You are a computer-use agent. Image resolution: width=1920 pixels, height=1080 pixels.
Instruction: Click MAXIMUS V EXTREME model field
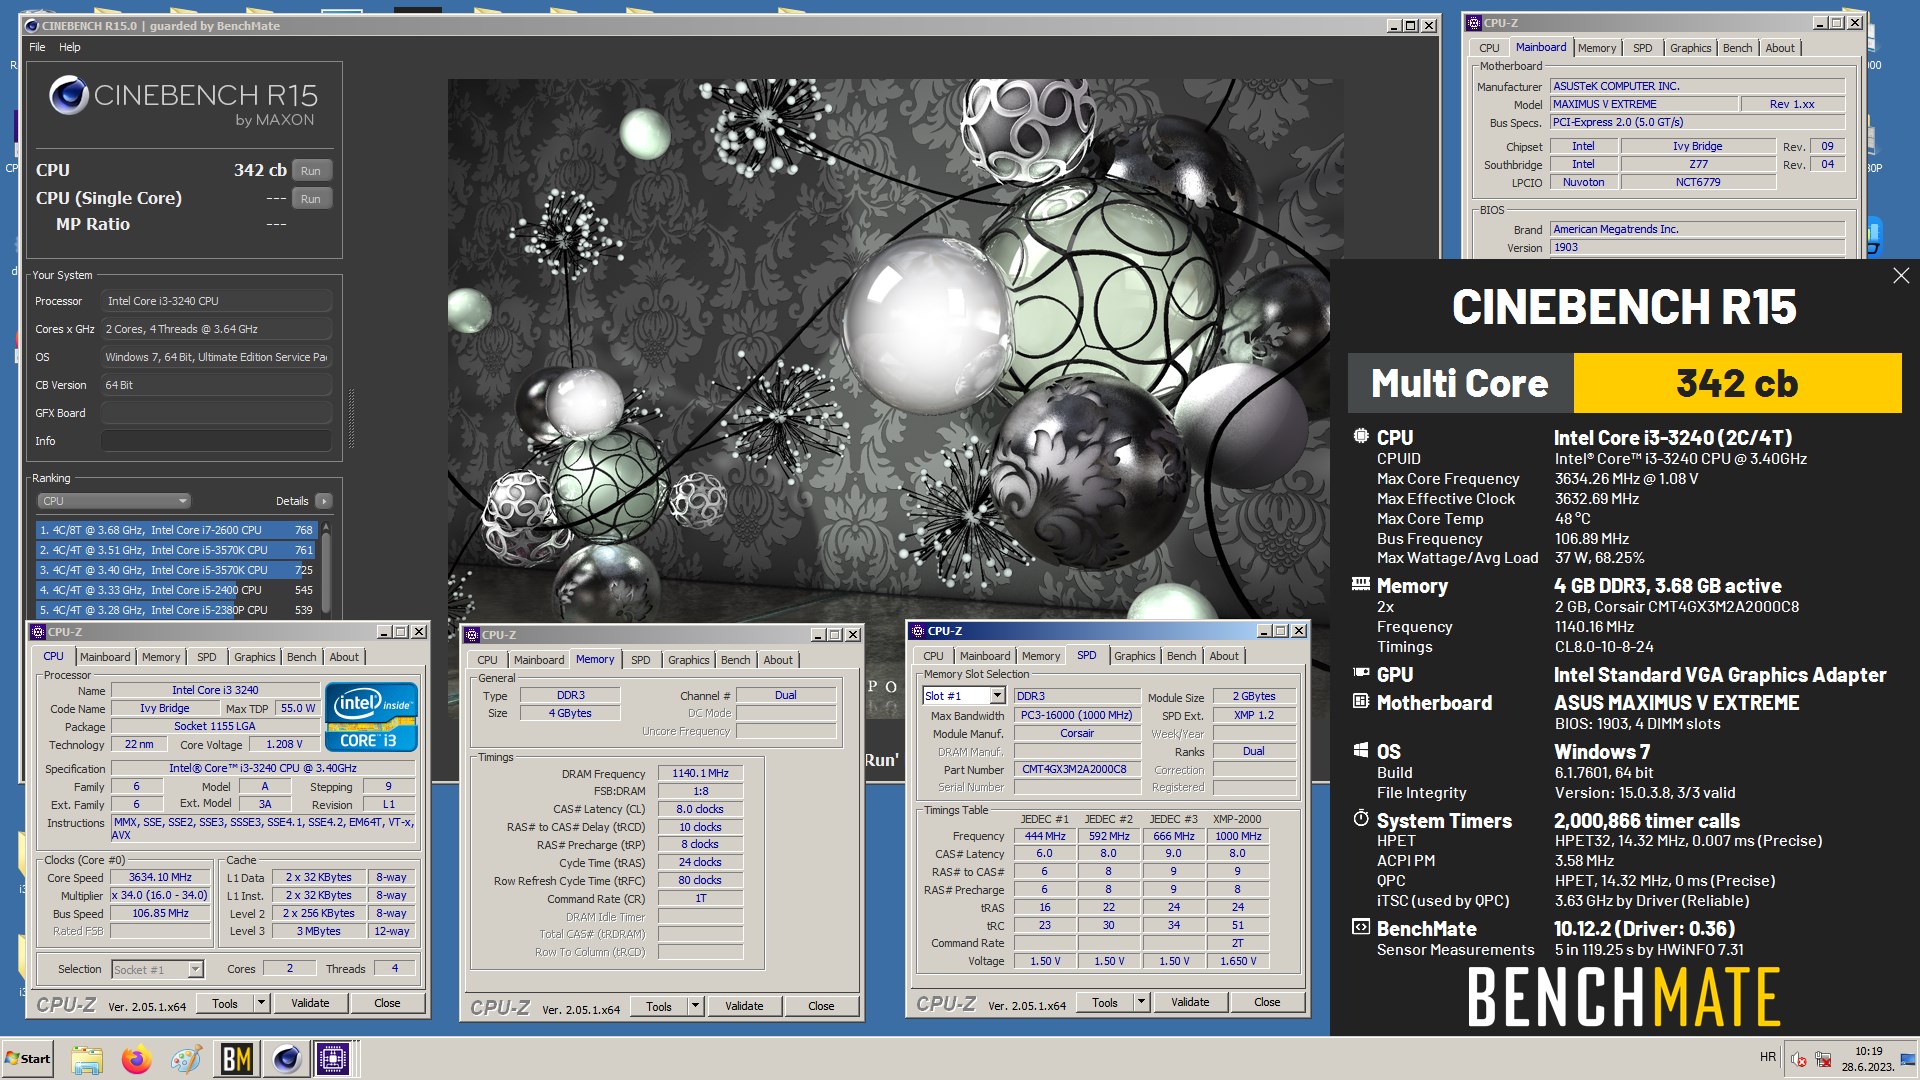[x=1643, y=104]
